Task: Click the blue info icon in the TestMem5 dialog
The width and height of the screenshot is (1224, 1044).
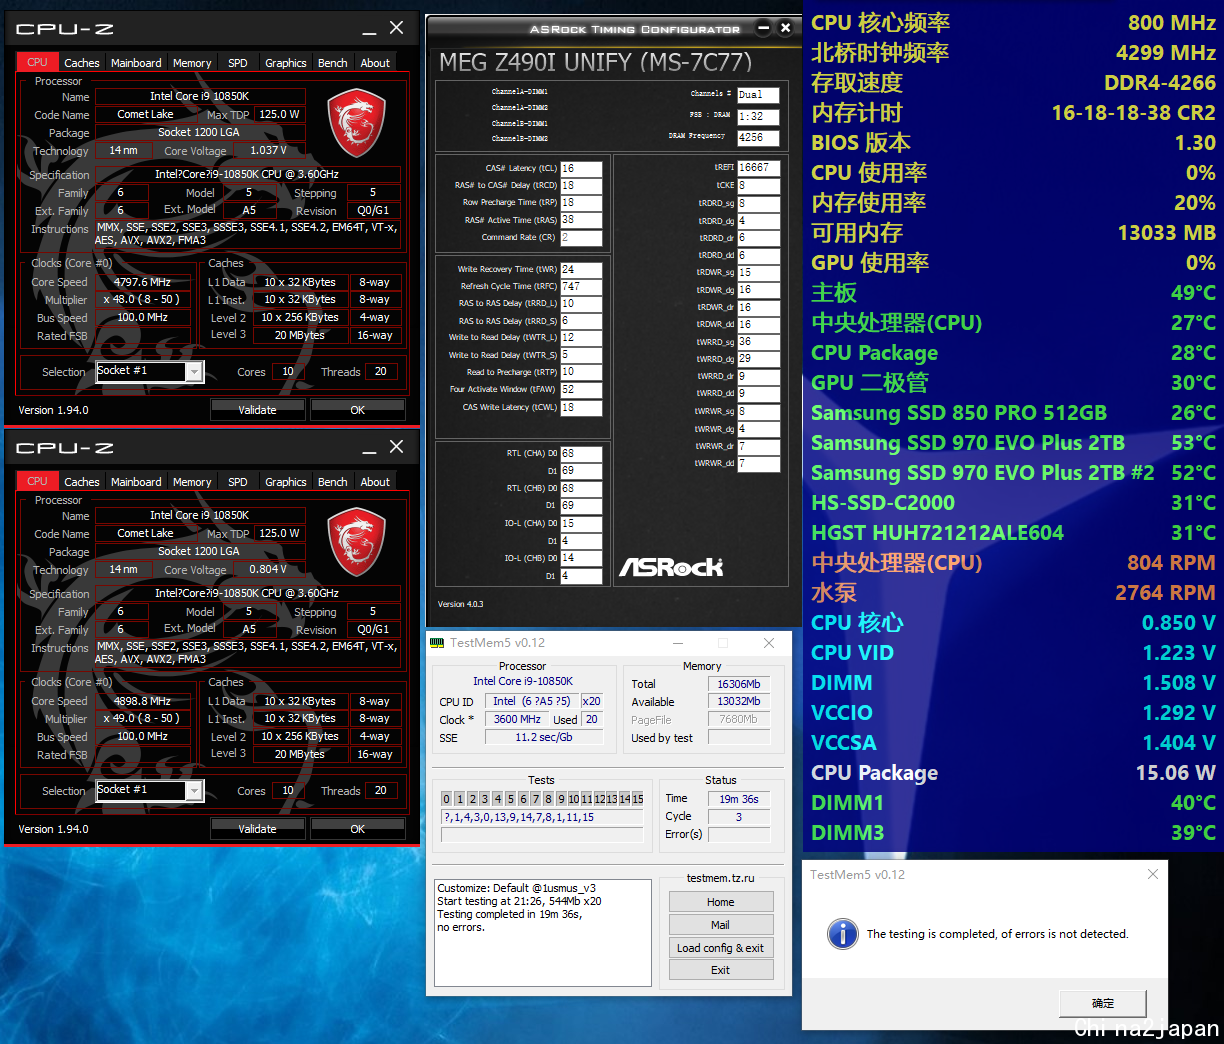Action: tap(843, 934)
